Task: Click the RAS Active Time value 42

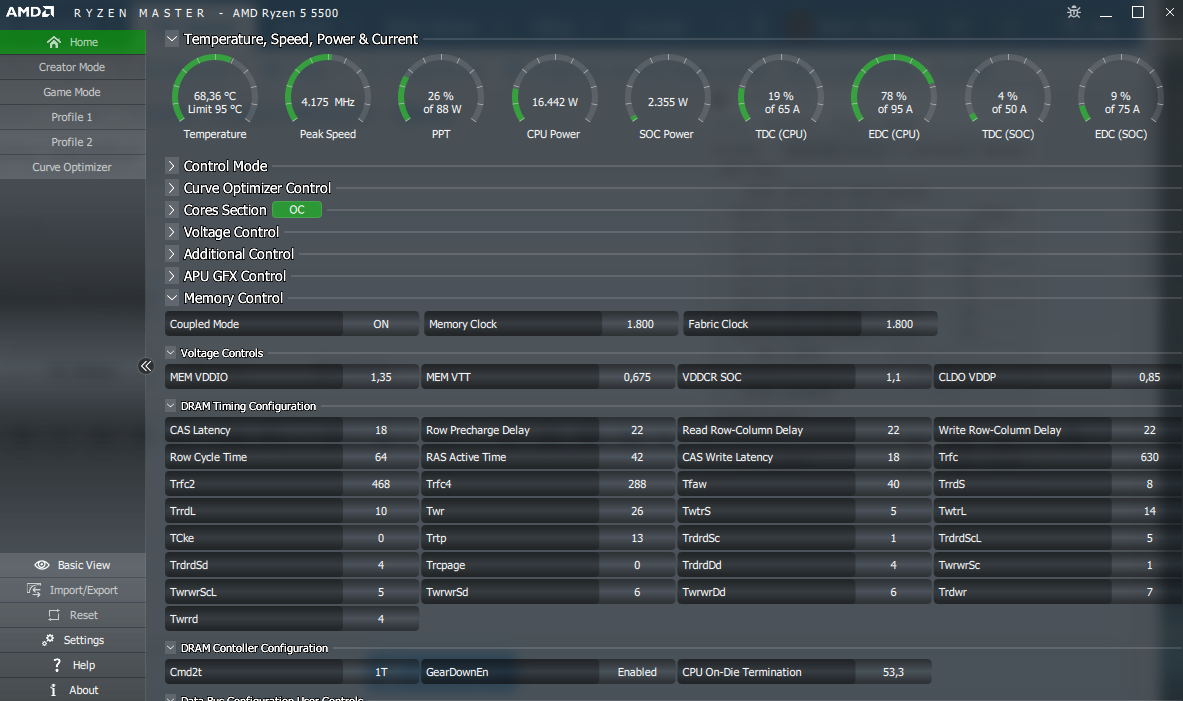Action: pyautogui.click(x=637, y=457)
